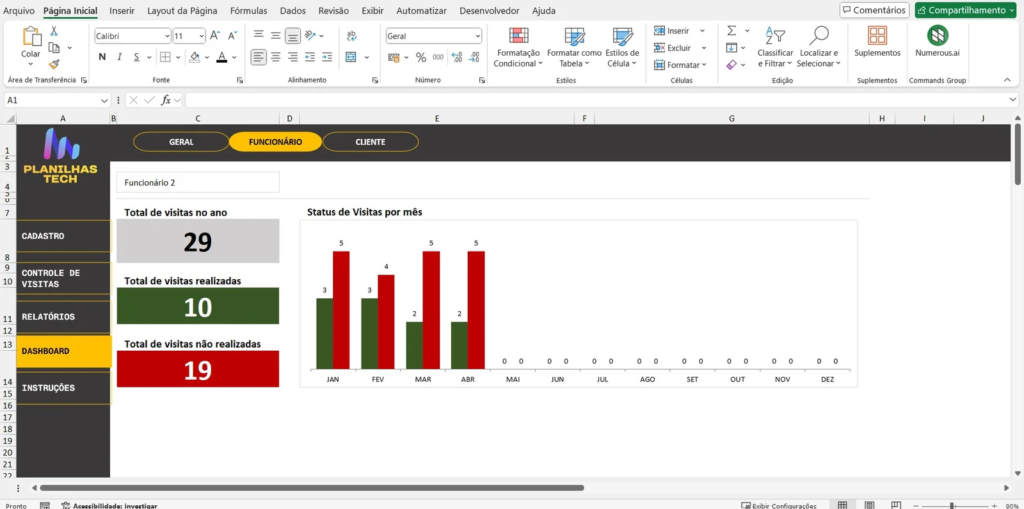Click the zoom slider in status bar
Image resolution: width=1024 pixels, height=509 pixels.
click(x=951, y=505)
